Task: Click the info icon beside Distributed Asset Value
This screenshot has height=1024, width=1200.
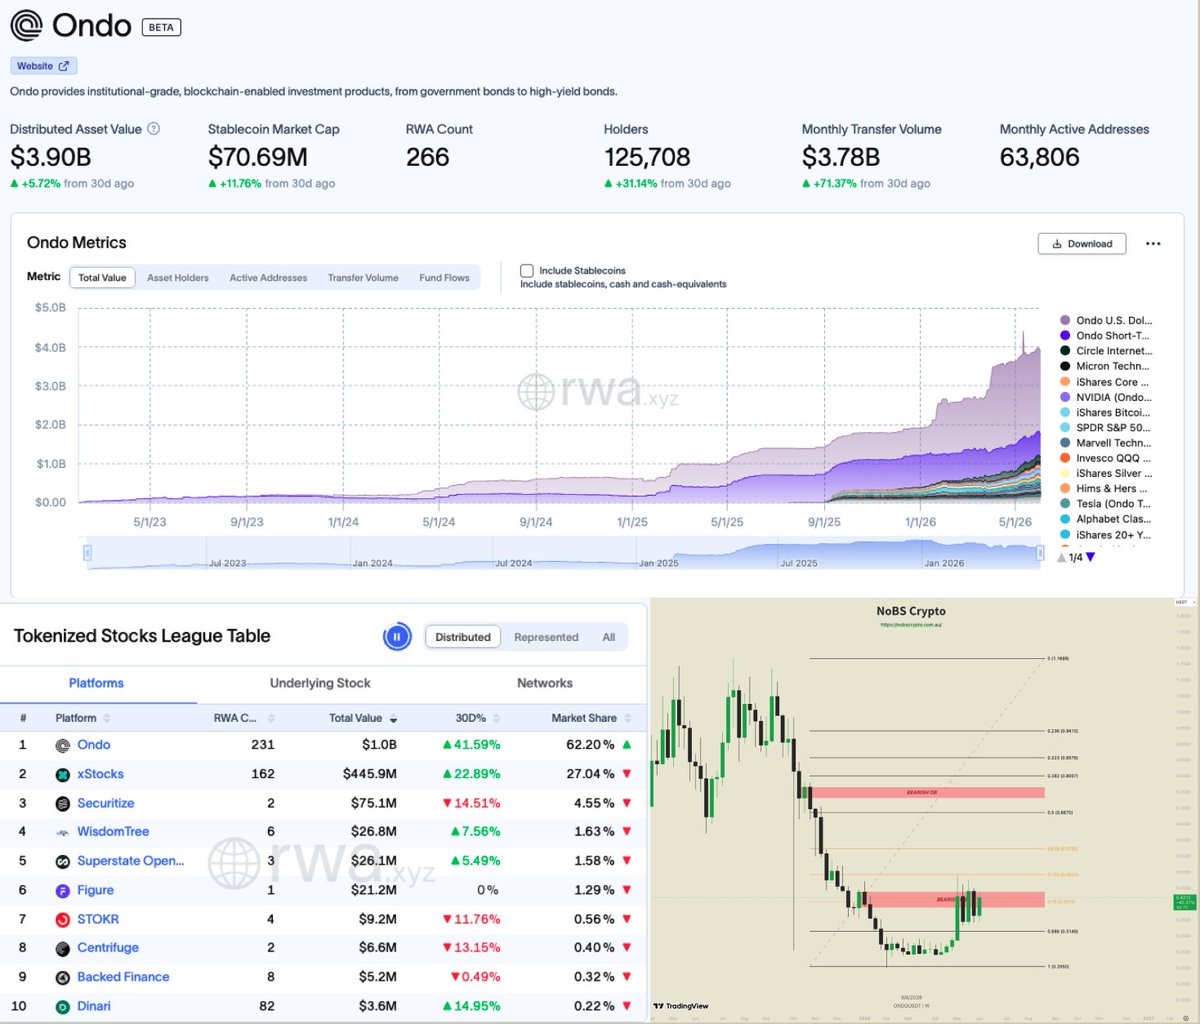Action: point(153,129)
